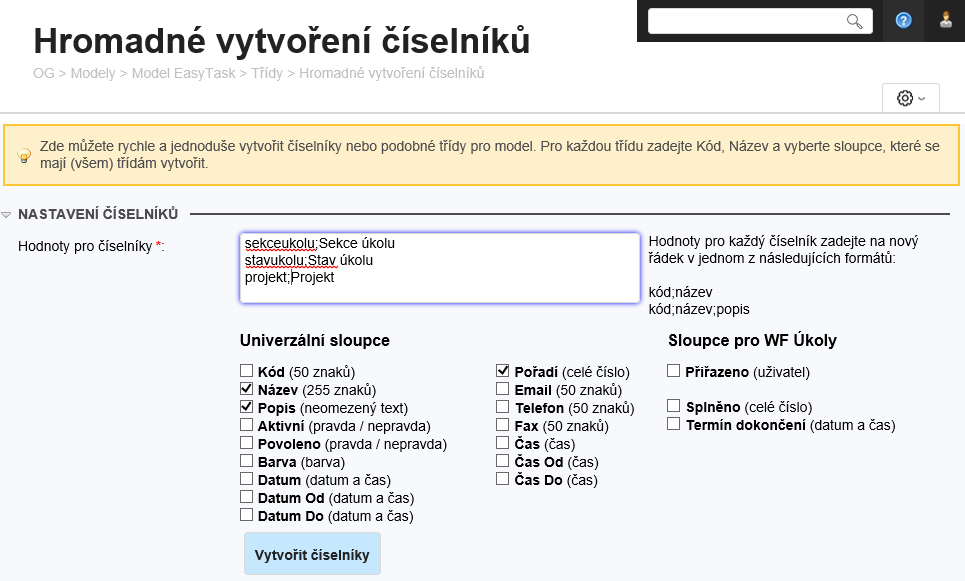Screen dimensions: 965x581
Task: Uncheck the Pořadí checkbox
Action: (x=502, y=371)
